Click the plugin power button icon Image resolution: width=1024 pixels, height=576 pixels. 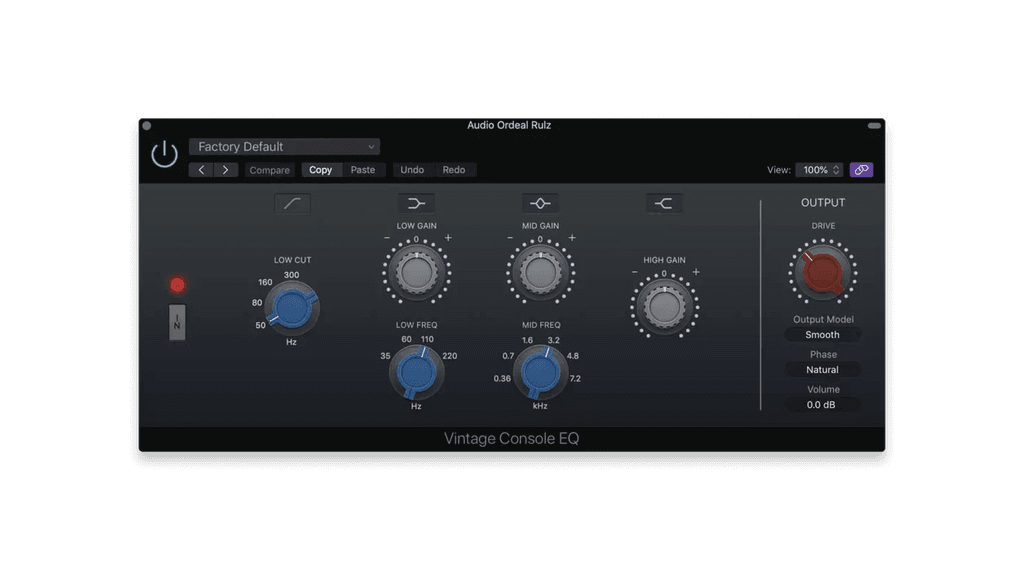click(163, 153)
